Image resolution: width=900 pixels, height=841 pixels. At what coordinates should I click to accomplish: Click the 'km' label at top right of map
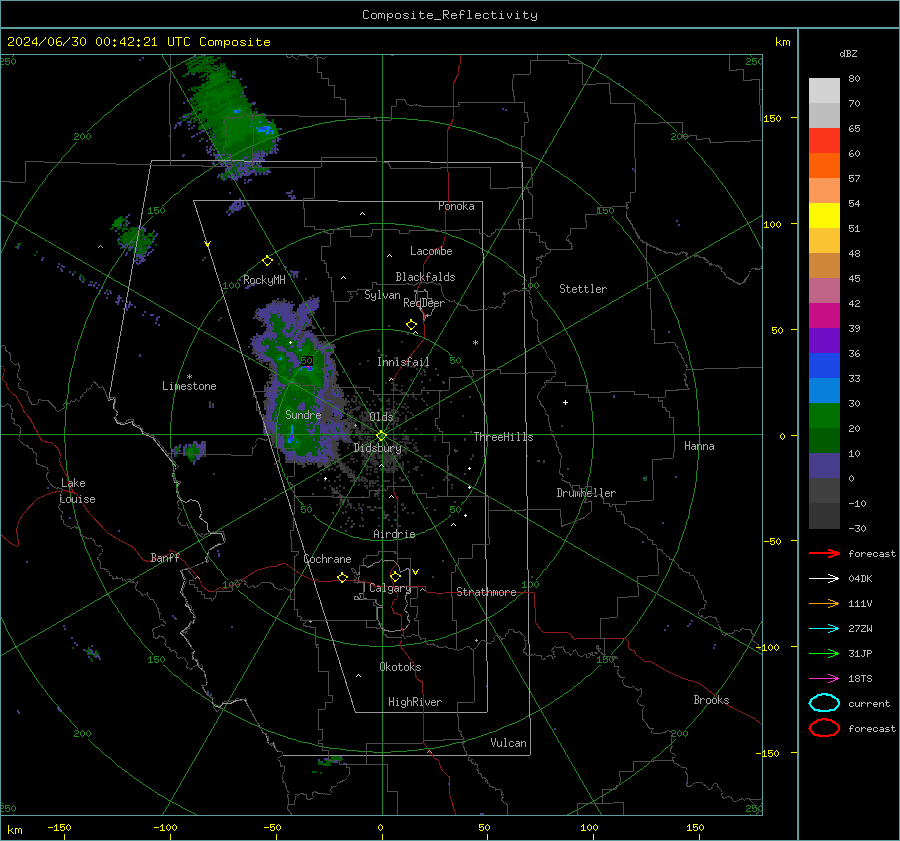[782, 42]
